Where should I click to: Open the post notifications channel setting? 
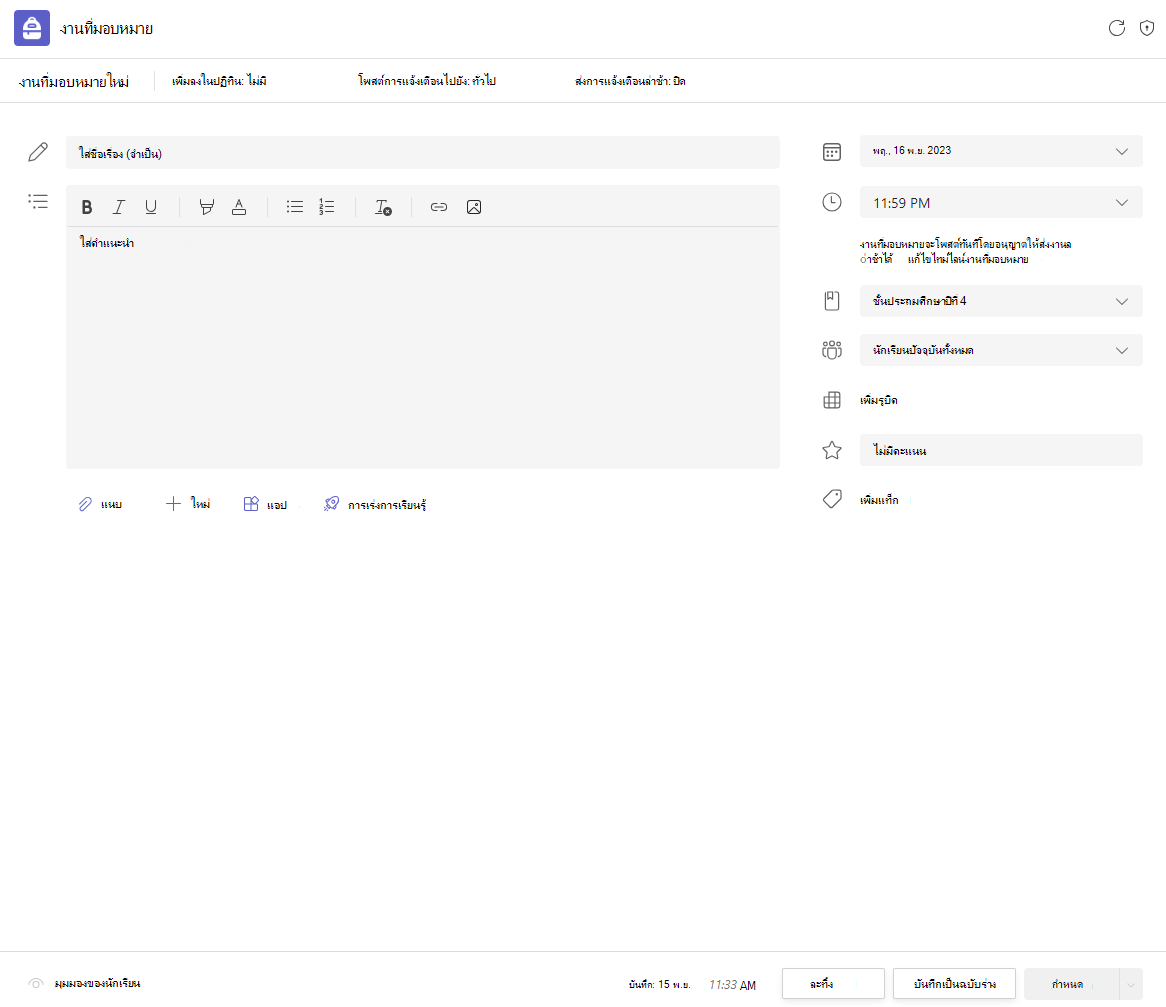pos(426,81)
